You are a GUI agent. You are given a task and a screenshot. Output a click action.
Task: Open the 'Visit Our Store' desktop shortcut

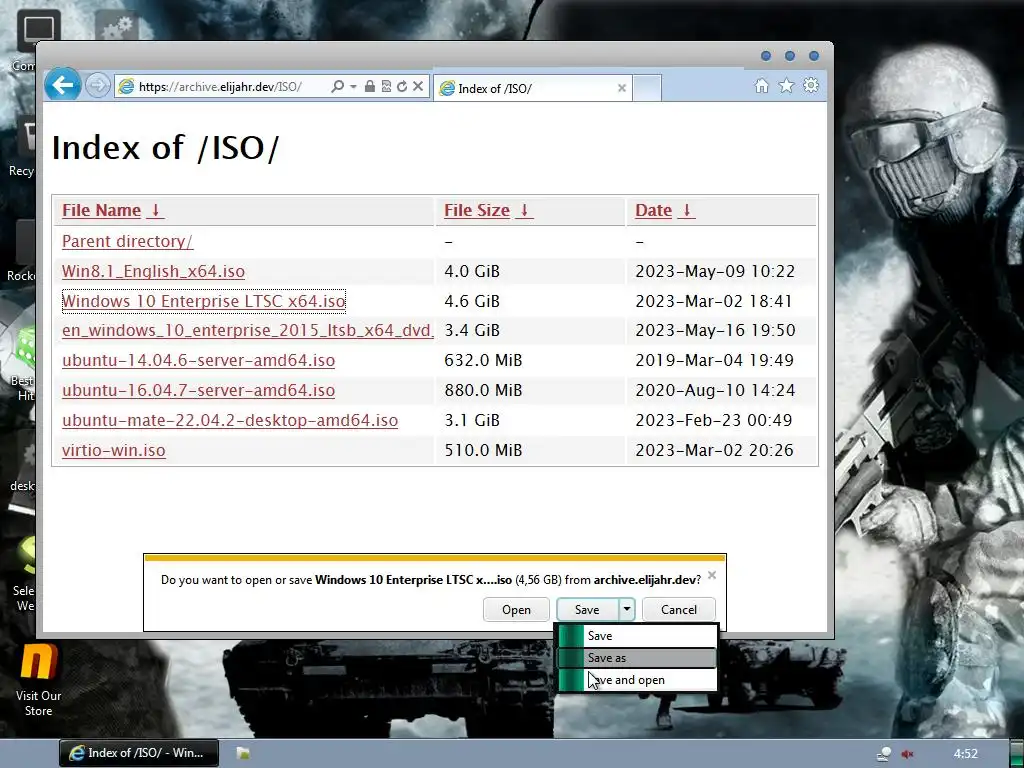38,680
